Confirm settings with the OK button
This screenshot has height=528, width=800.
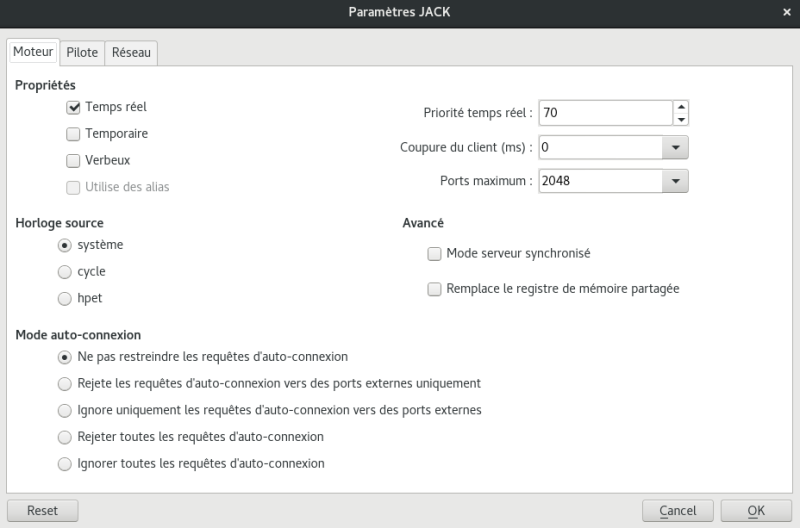(756, 511)
